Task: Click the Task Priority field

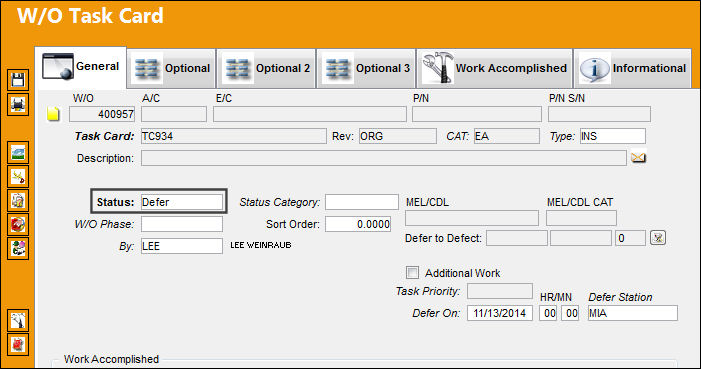Action: pyautogui.click(x=500, y=291)
